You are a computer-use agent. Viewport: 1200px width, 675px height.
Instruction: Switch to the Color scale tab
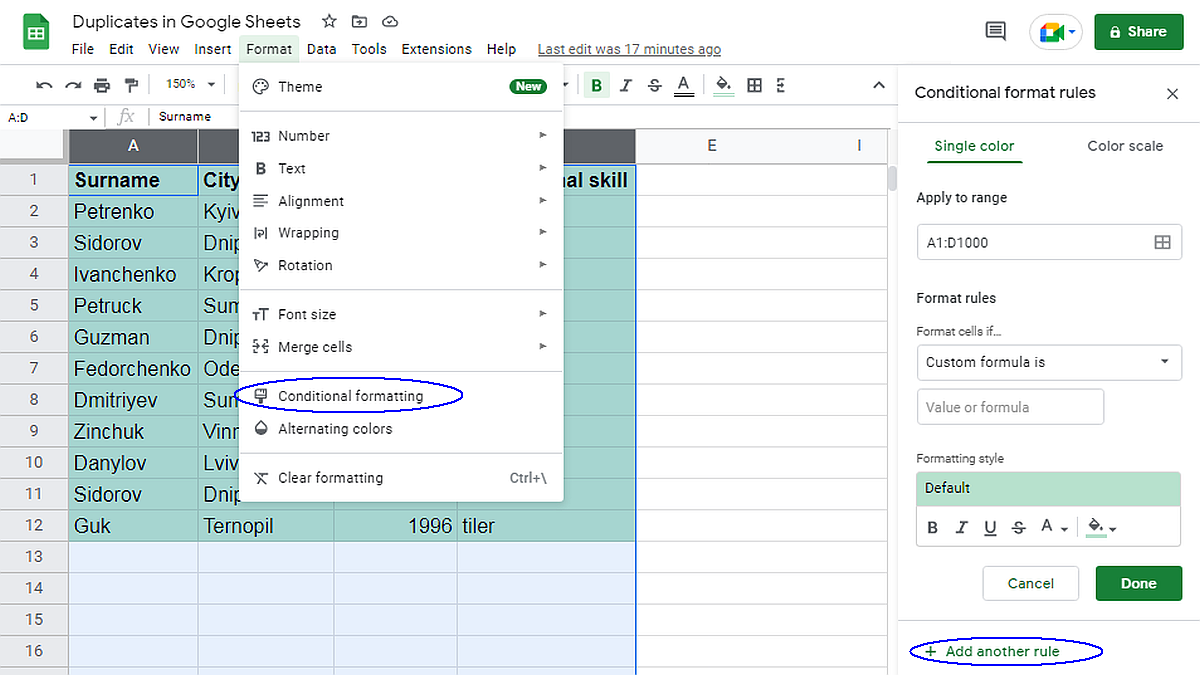click(x=1124, y=146)
